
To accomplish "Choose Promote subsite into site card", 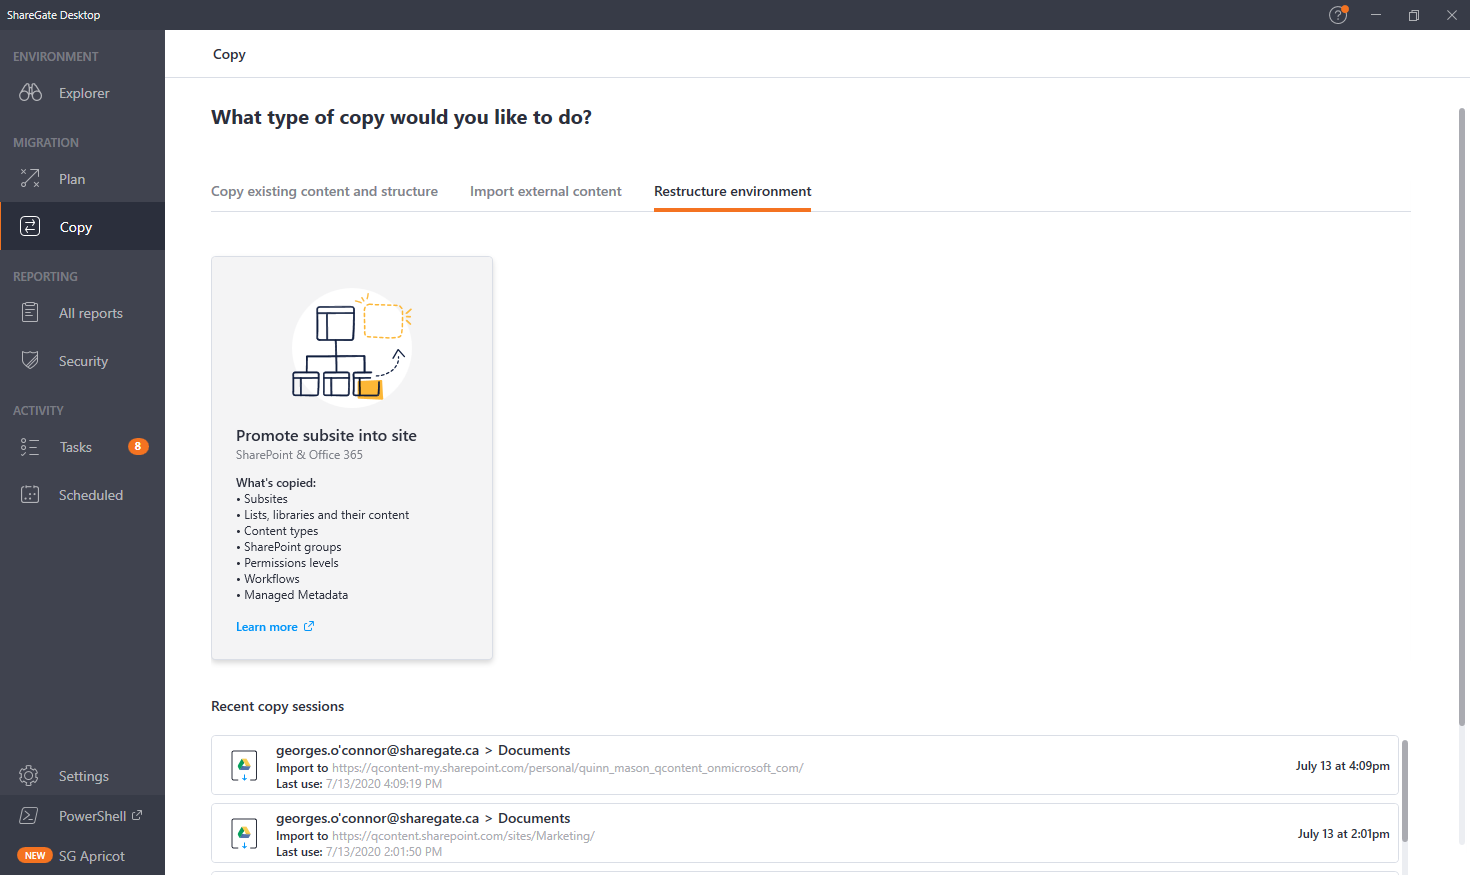I will click(x=352, y=458).
